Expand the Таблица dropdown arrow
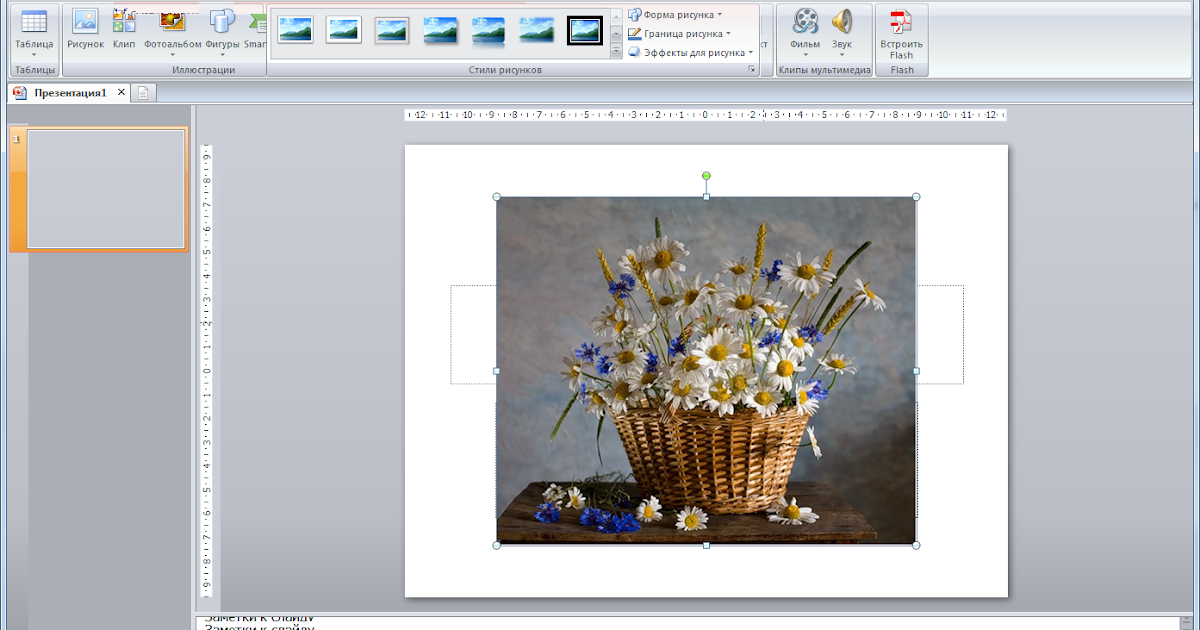1200x630 pixels. (34, 55)
